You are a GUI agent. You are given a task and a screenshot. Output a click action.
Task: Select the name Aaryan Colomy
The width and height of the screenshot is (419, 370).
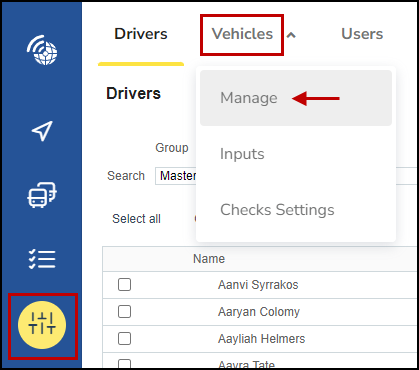[x=259, y=312]
